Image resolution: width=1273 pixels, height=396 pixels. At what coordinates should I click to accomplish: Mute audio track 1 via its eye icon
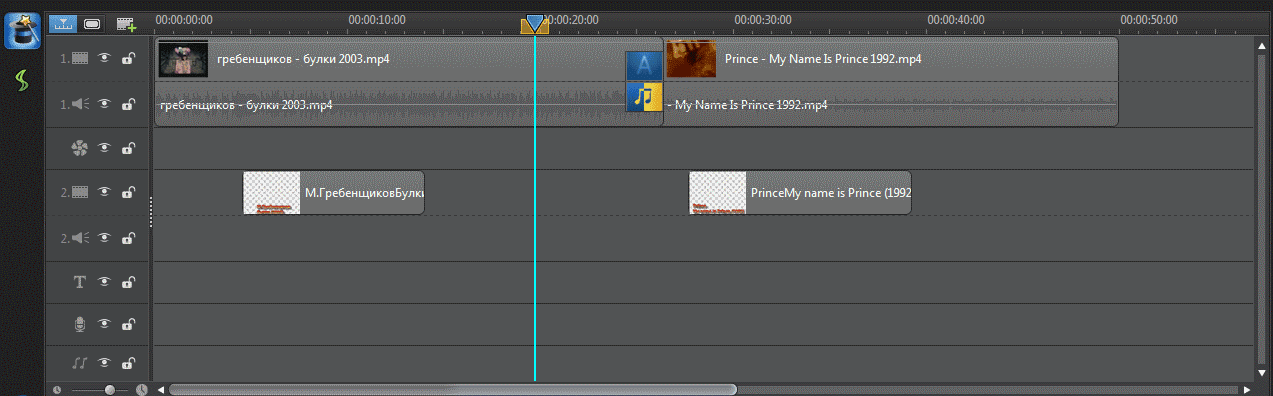(105, 104)
